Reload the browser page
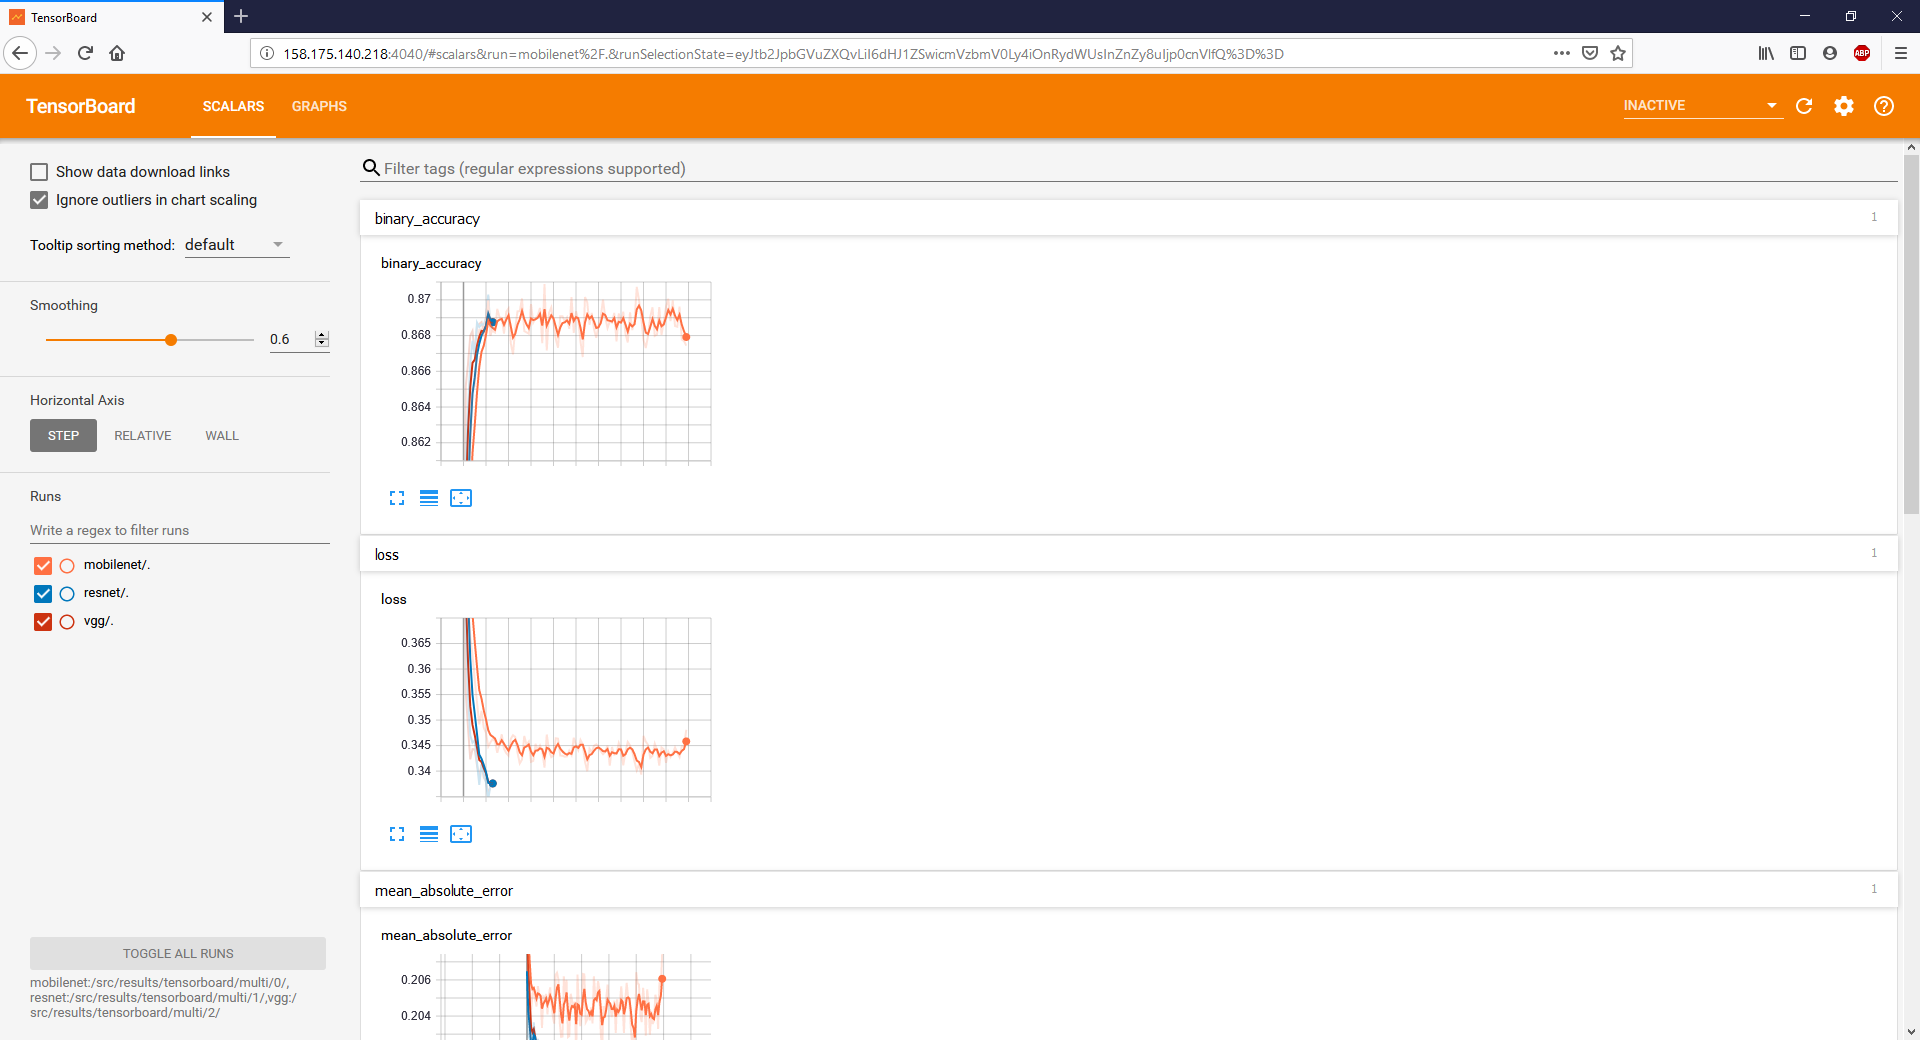Viewport: 1920px width, 1040px height. 85,53
